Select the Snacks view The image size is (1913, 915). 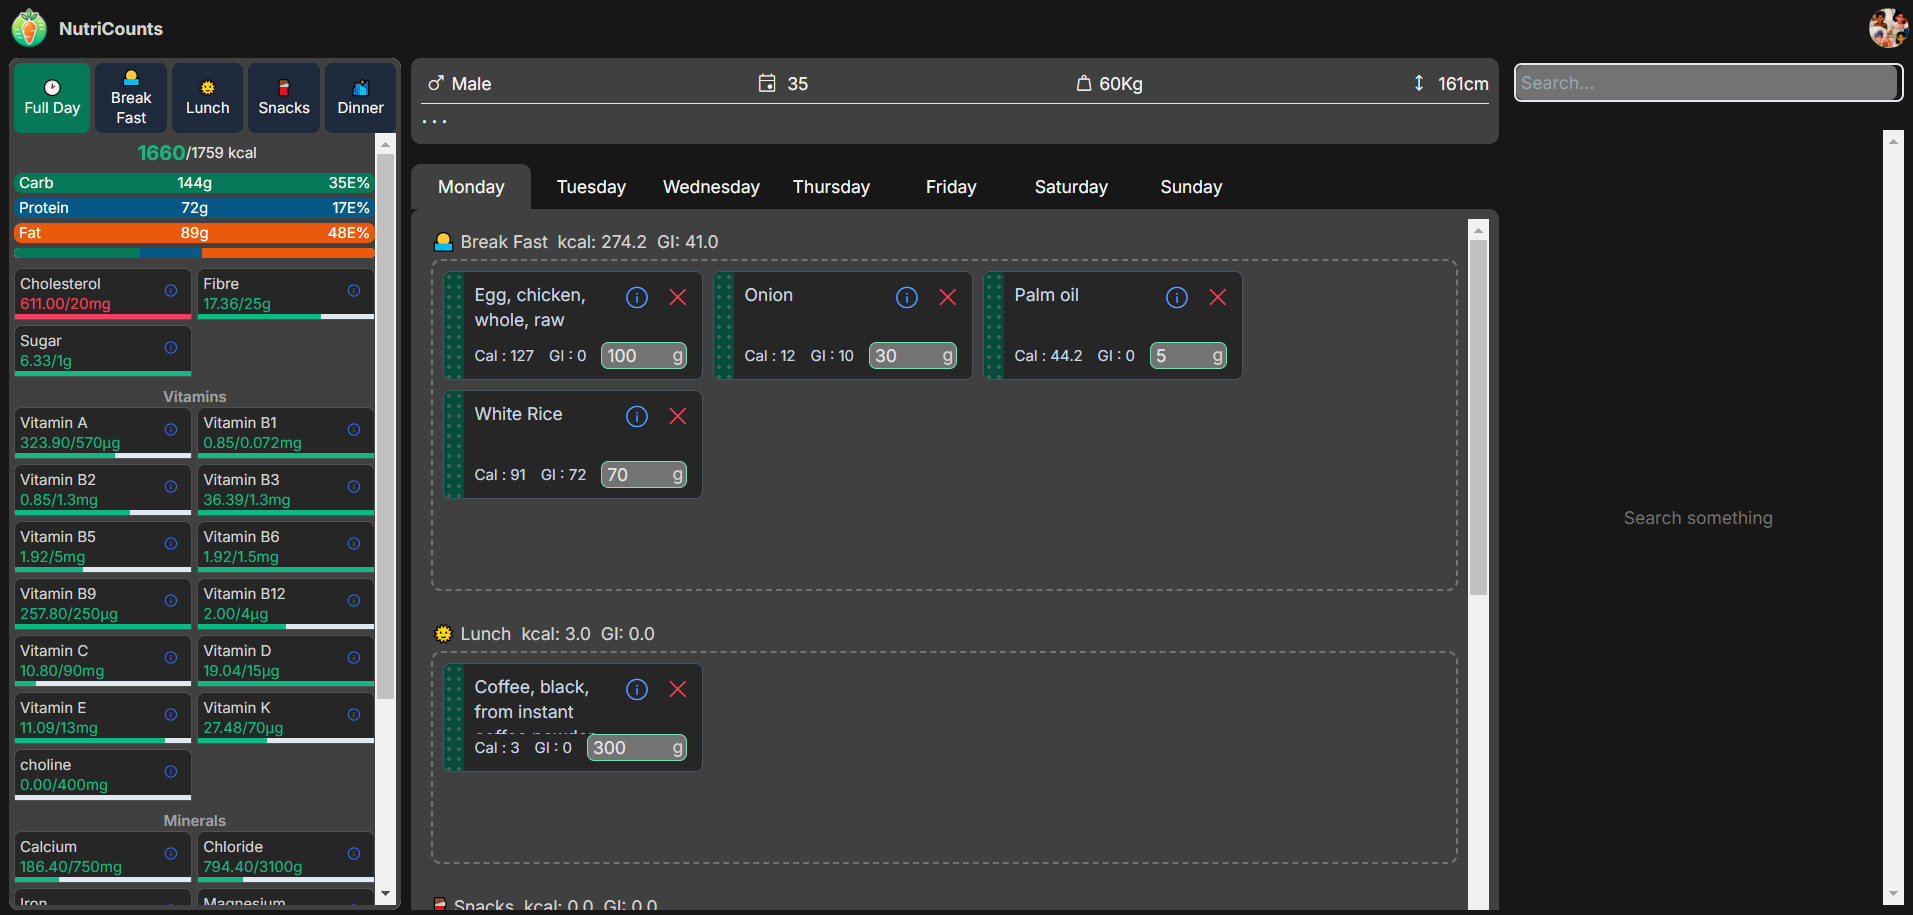(284, 98)
